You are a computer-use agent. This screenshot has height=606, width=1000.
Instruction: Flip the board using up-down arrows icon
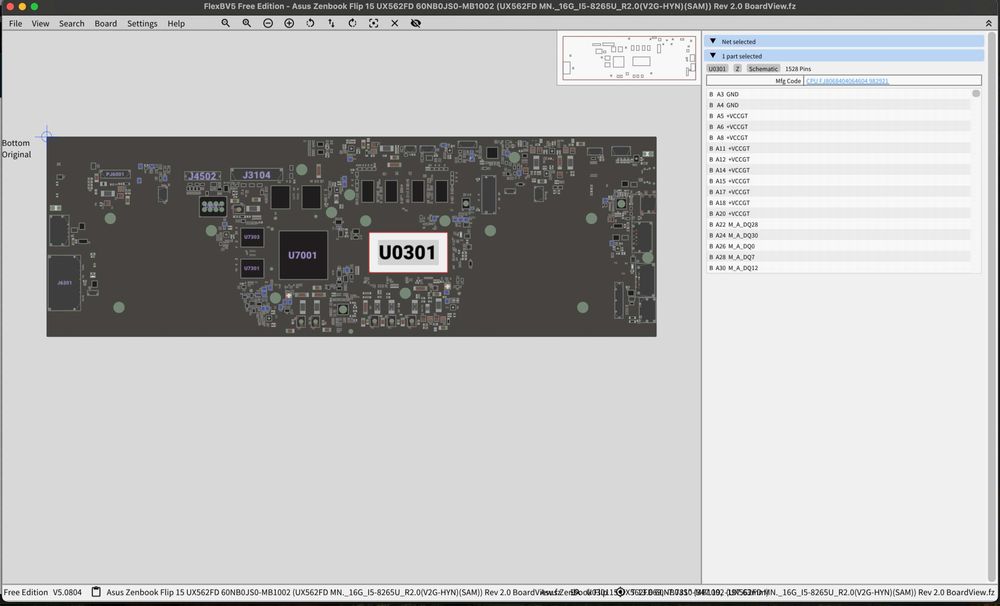(x=331, y=23)
